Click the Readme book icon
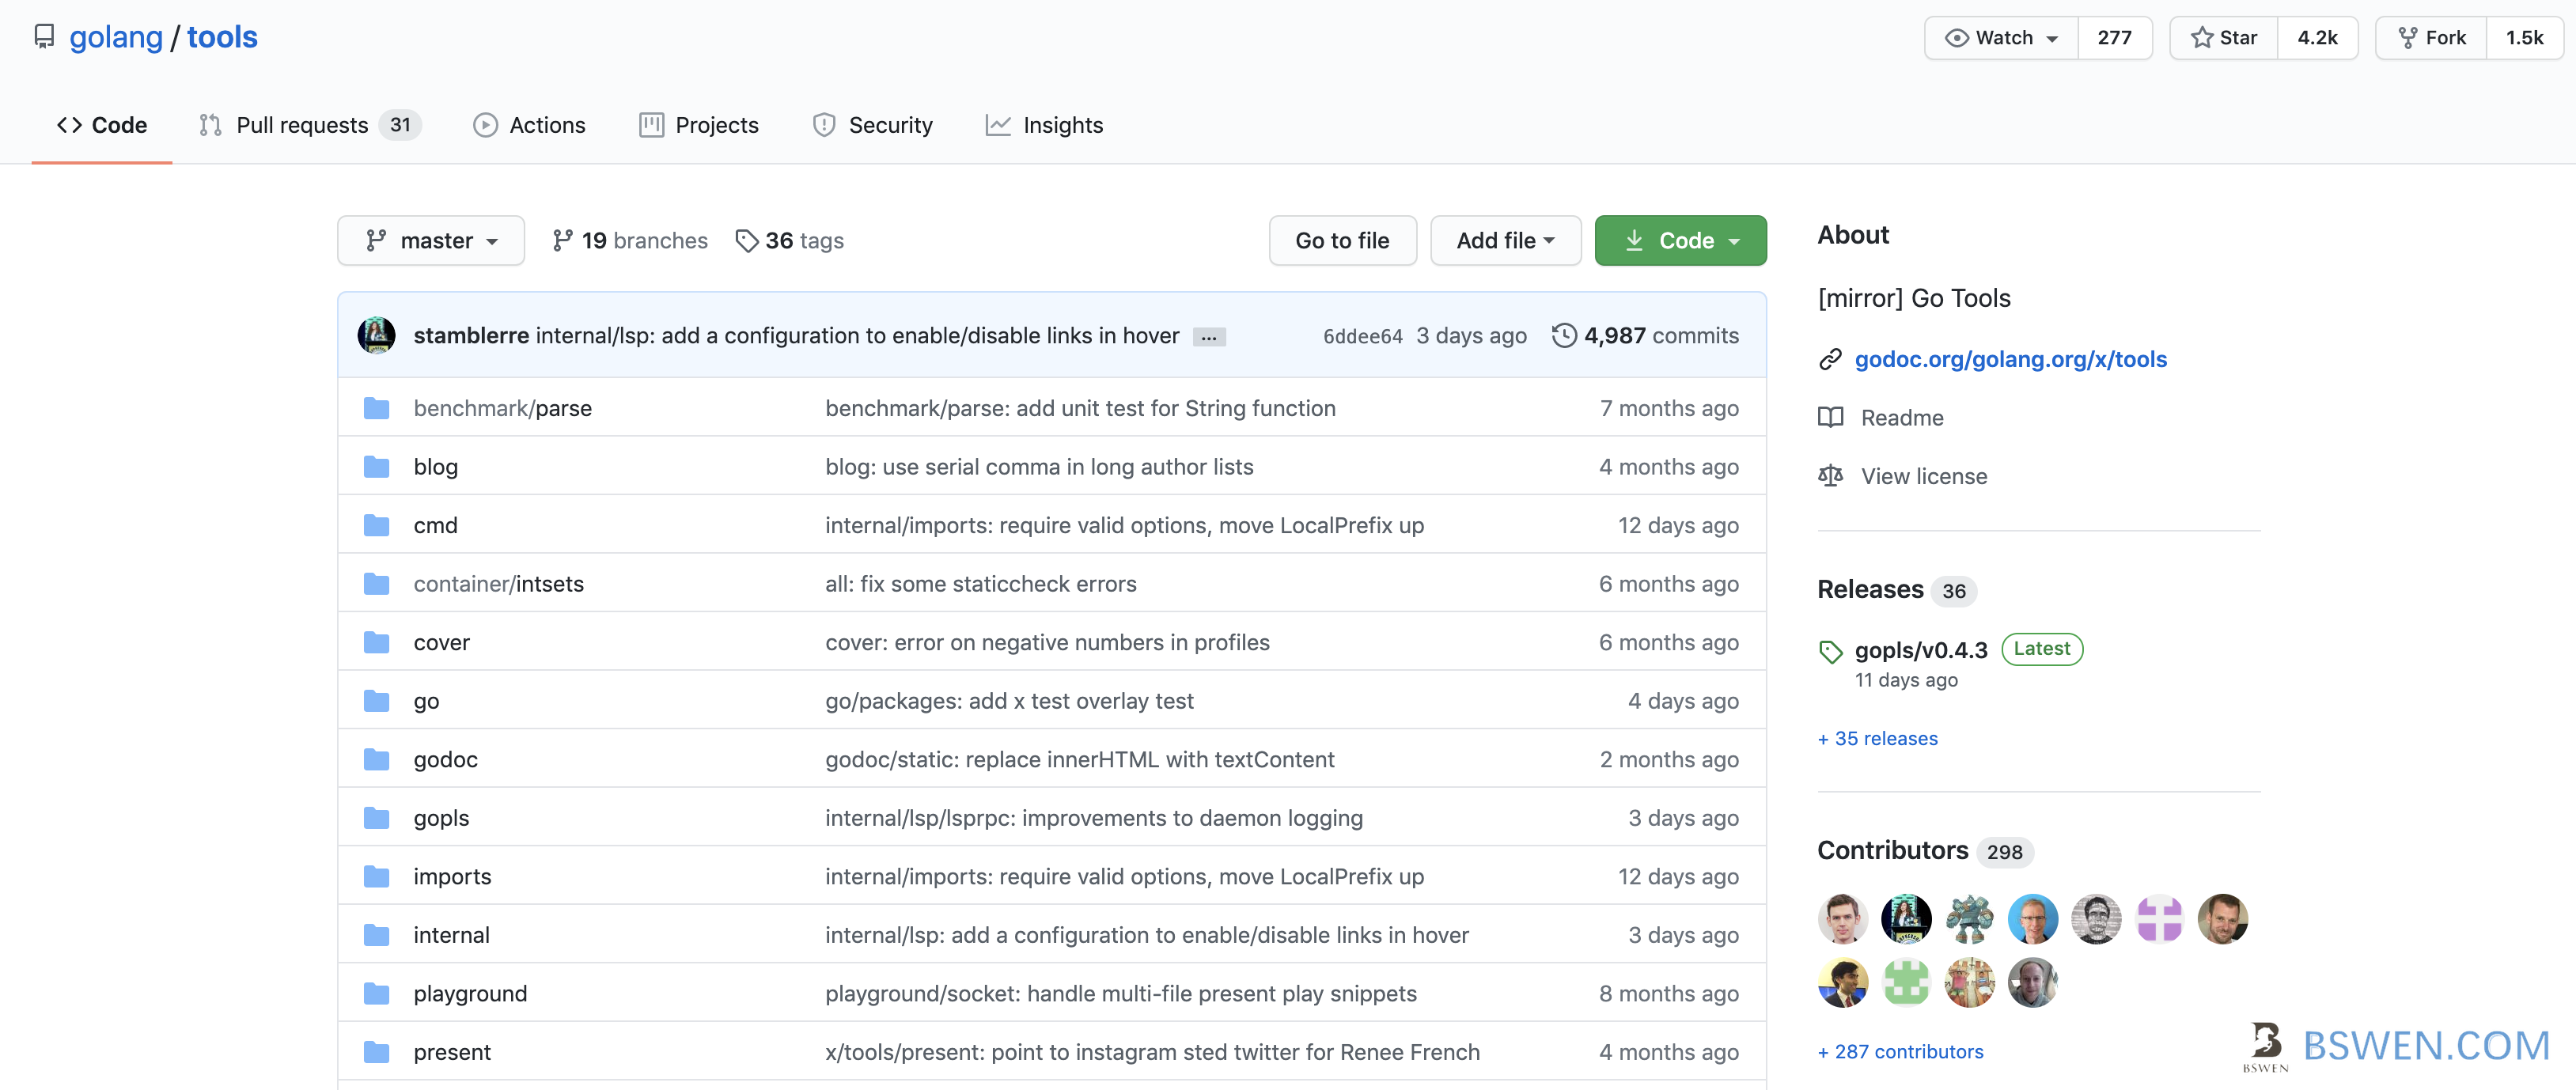 (1830, 418)
